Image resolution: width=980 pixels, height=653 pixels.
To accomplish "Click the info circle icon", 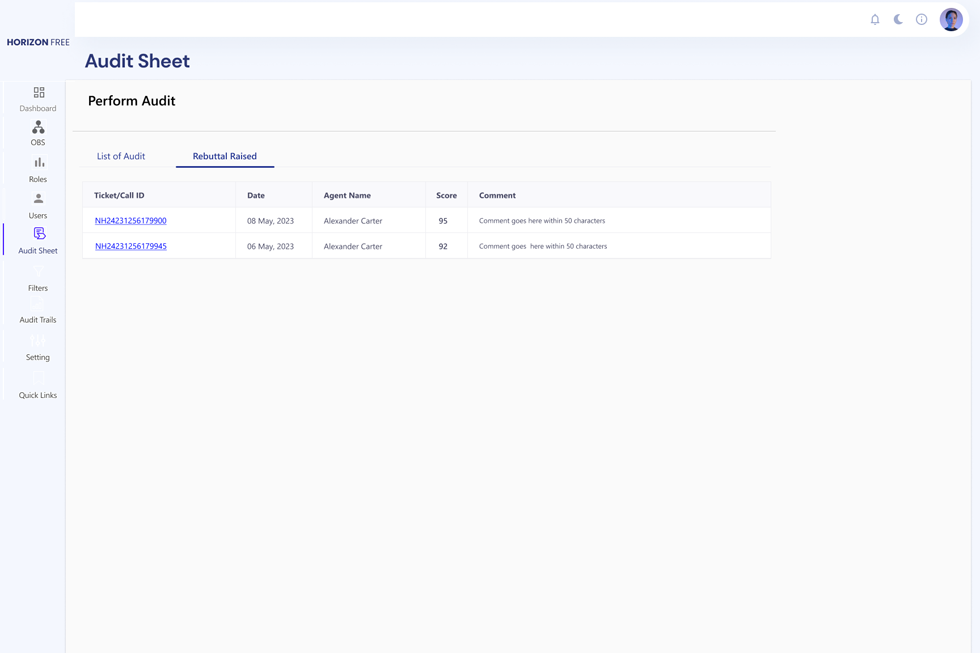I will pyautogui.click(x=921, y=19).
